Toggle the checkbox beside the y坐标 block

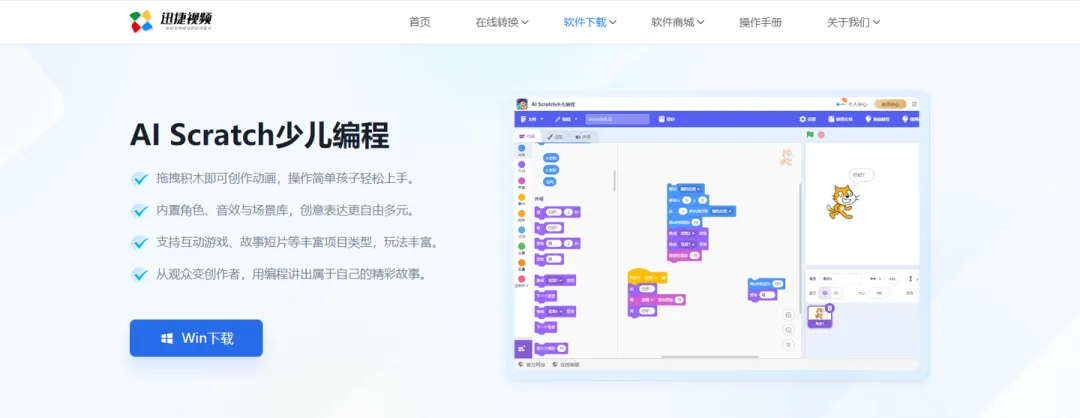[538, 169]
